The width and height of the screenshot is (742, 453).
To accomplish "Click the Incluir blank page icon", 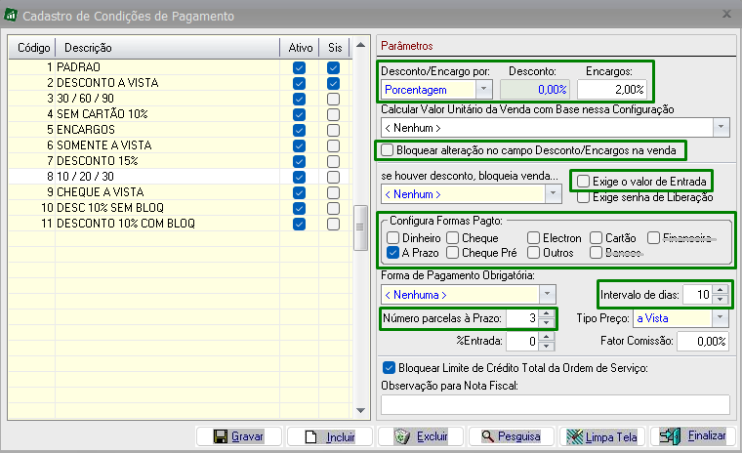I will (311, 436).
